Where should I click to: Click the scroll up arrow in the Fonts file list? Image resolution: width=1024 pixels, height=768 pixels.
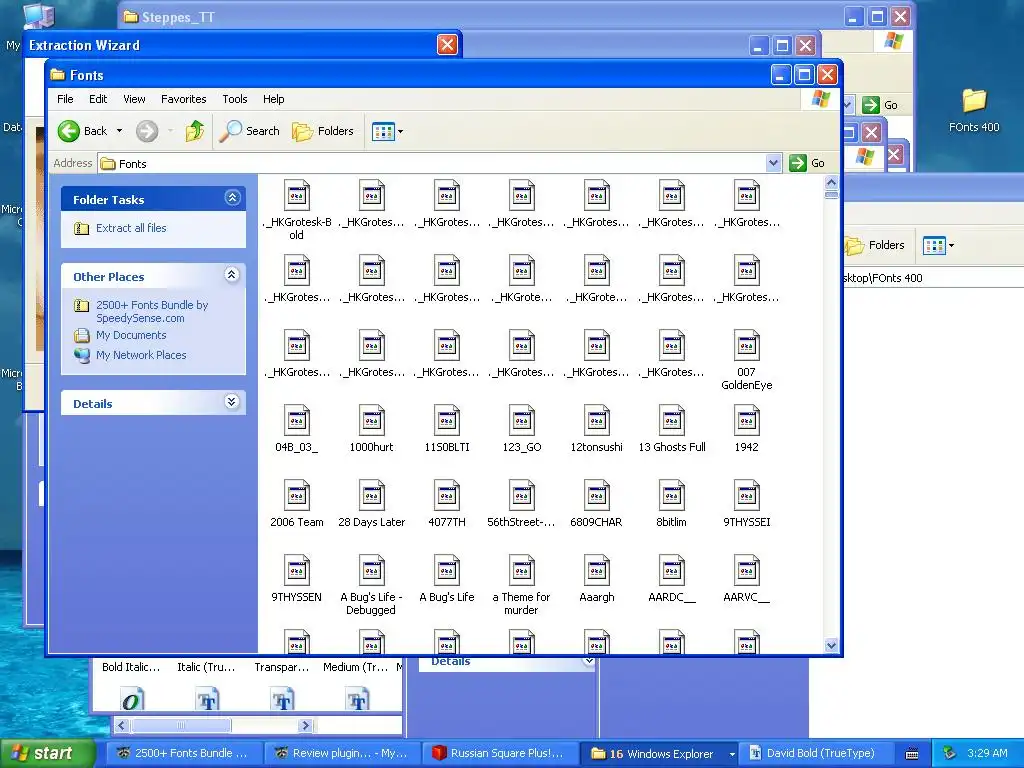[831, 182]
